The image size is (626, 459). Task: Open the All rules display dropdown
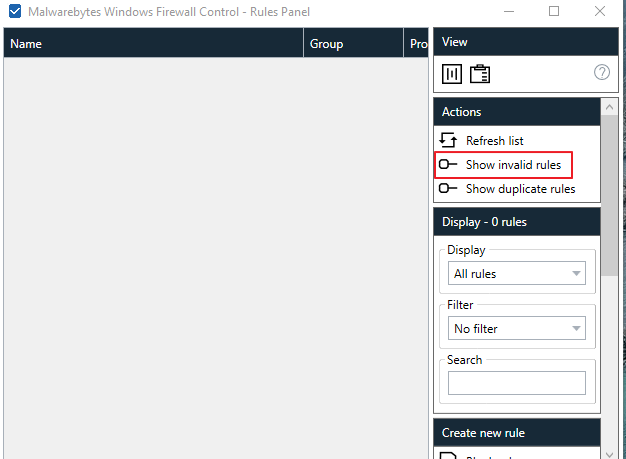517,273
